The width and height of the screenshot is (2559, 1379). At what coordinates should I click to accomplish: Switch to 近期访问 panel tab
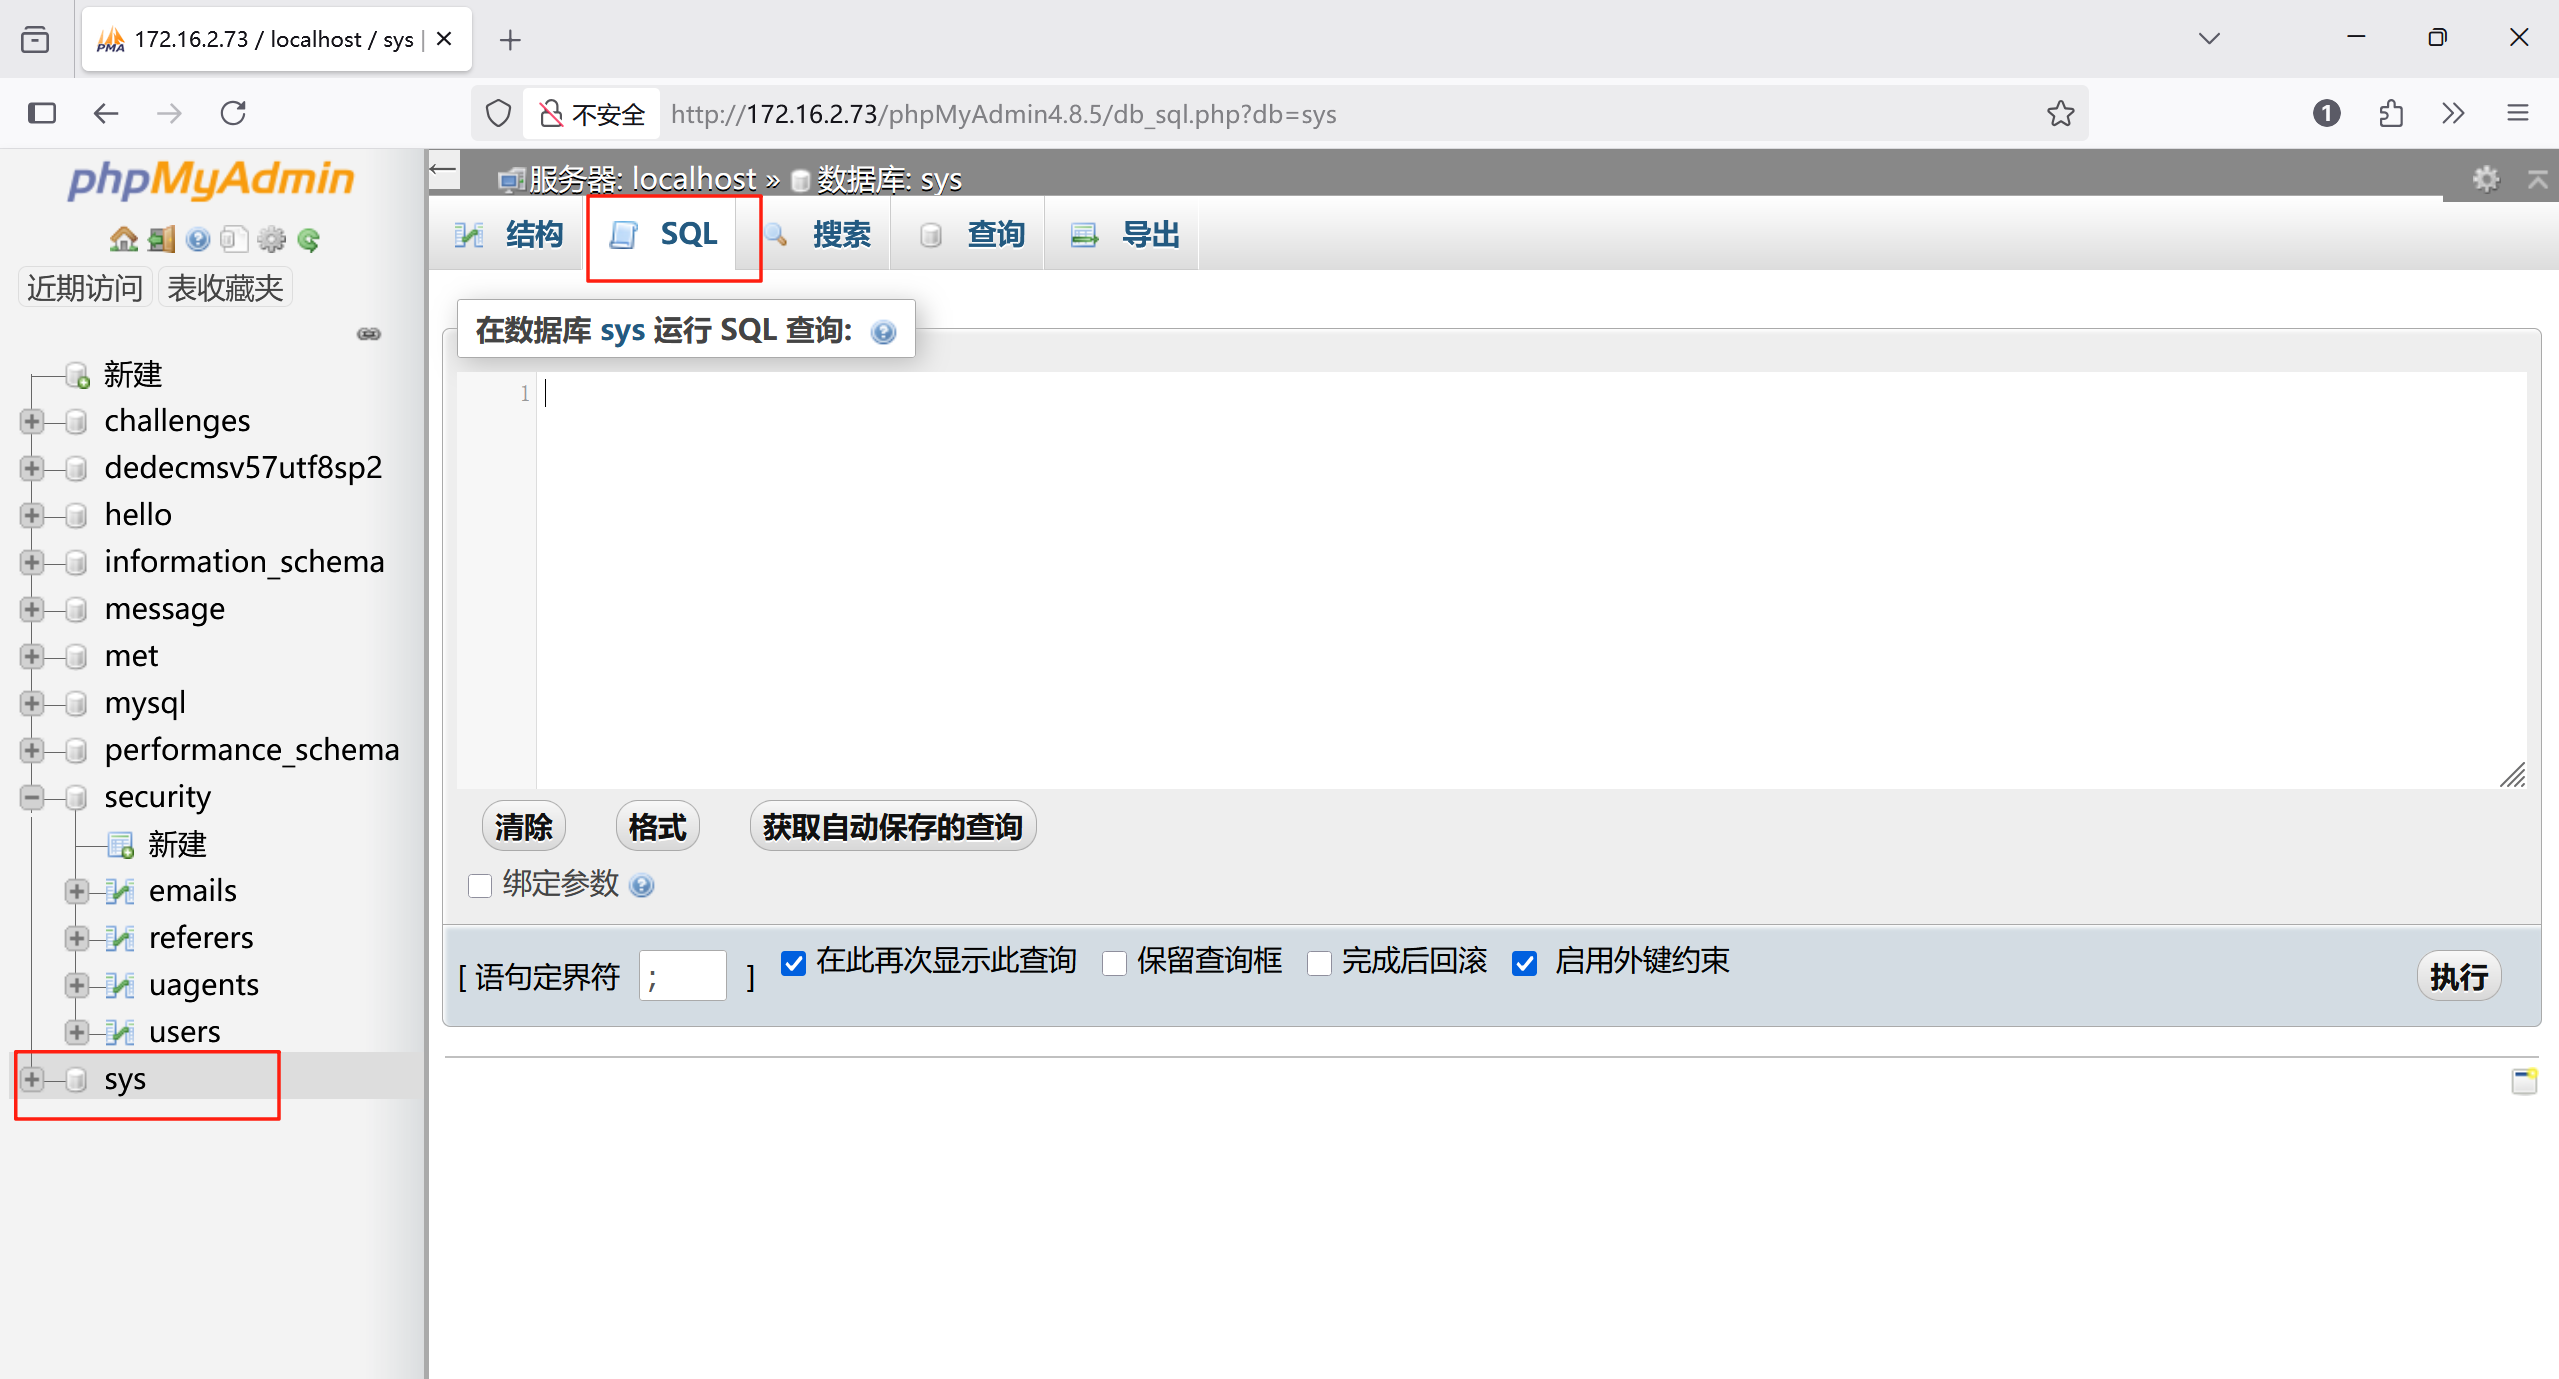pyautogui.click(x=85, y=288)
